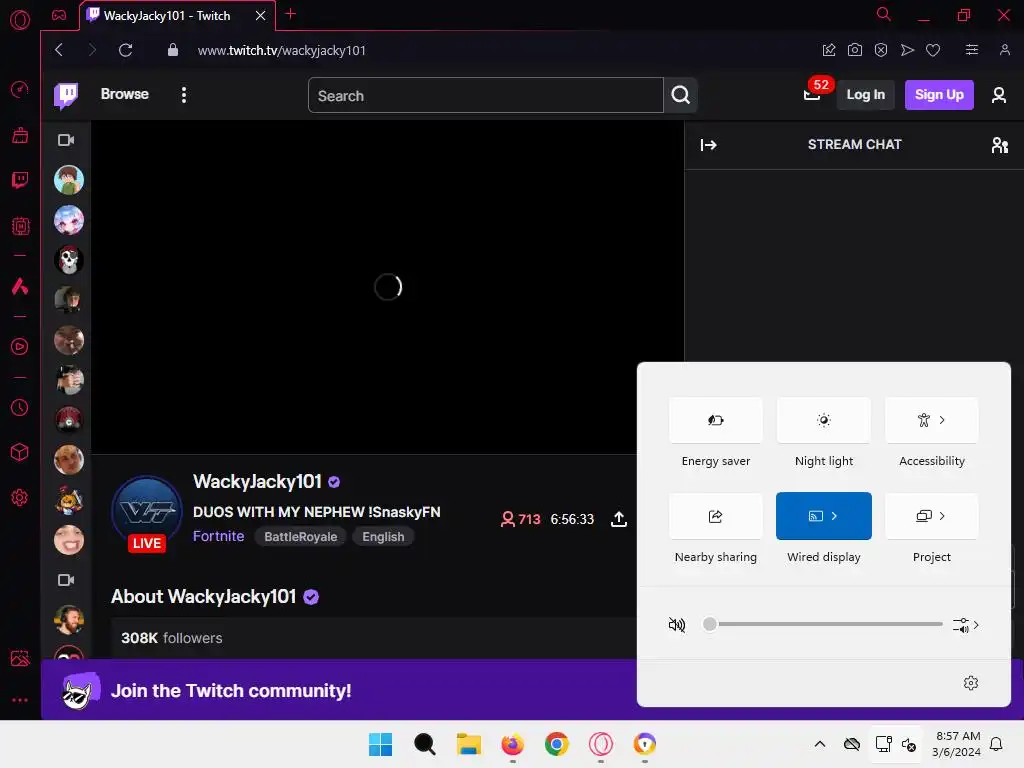This screenshot has width=1024, height=768.
Task: Collapse the stream chat panel
Action: 709,145
